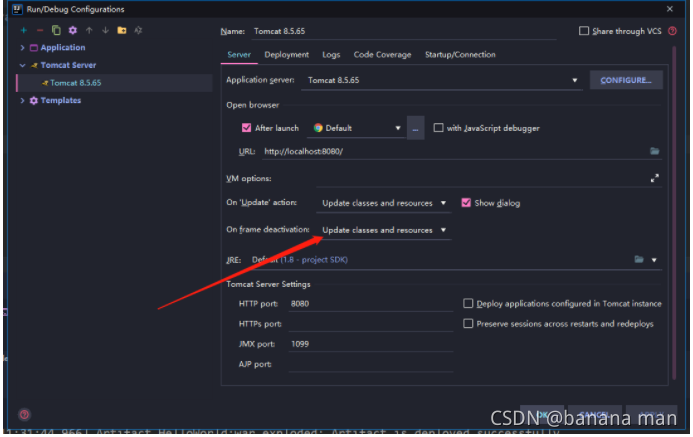Viewport: 693px width, 437px height.
Task: Expand the Templates tree node
Action: point(22,100)
